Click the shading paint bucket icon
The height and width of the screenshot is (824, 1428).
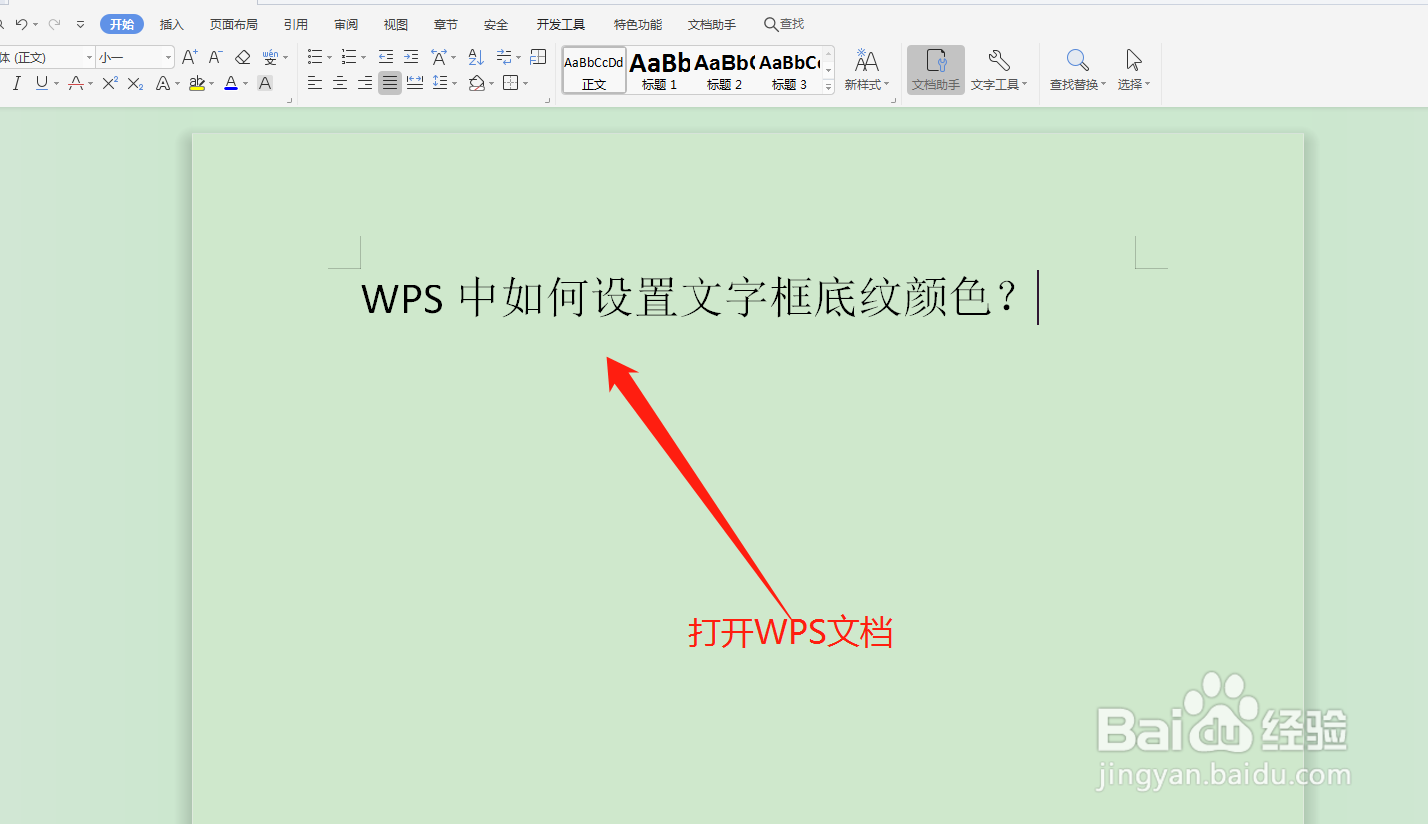[477, 83]
